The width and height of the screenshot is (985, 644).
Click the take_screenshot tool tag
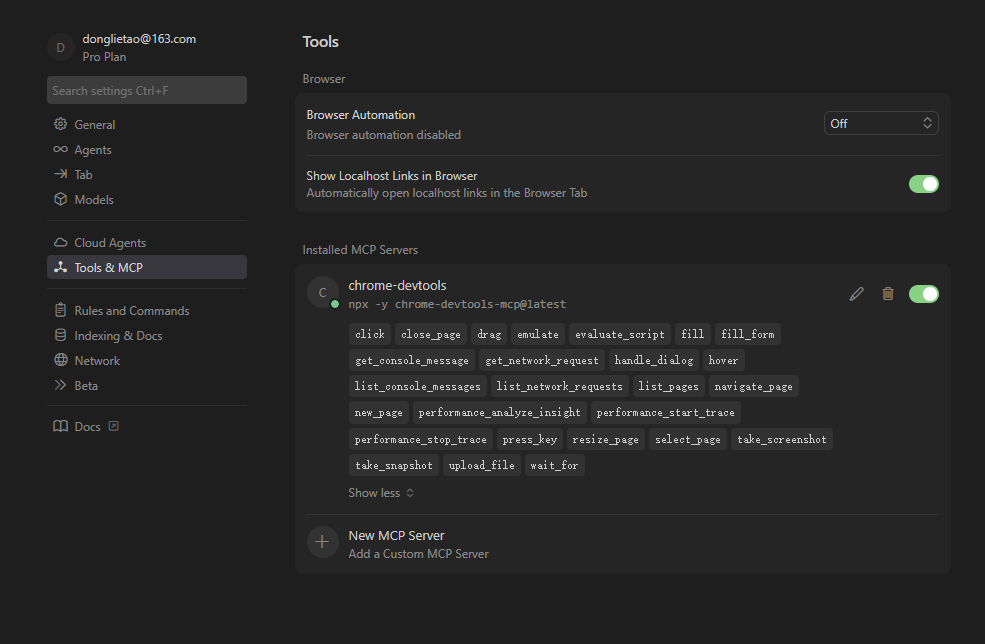[782, 439]
